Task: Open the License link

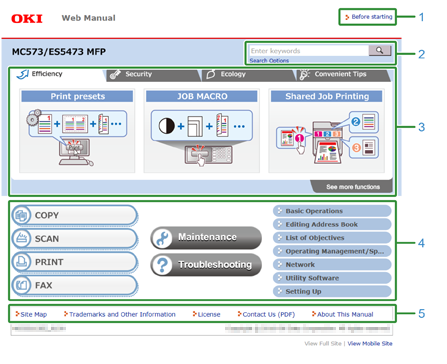Action: [206, 314]
